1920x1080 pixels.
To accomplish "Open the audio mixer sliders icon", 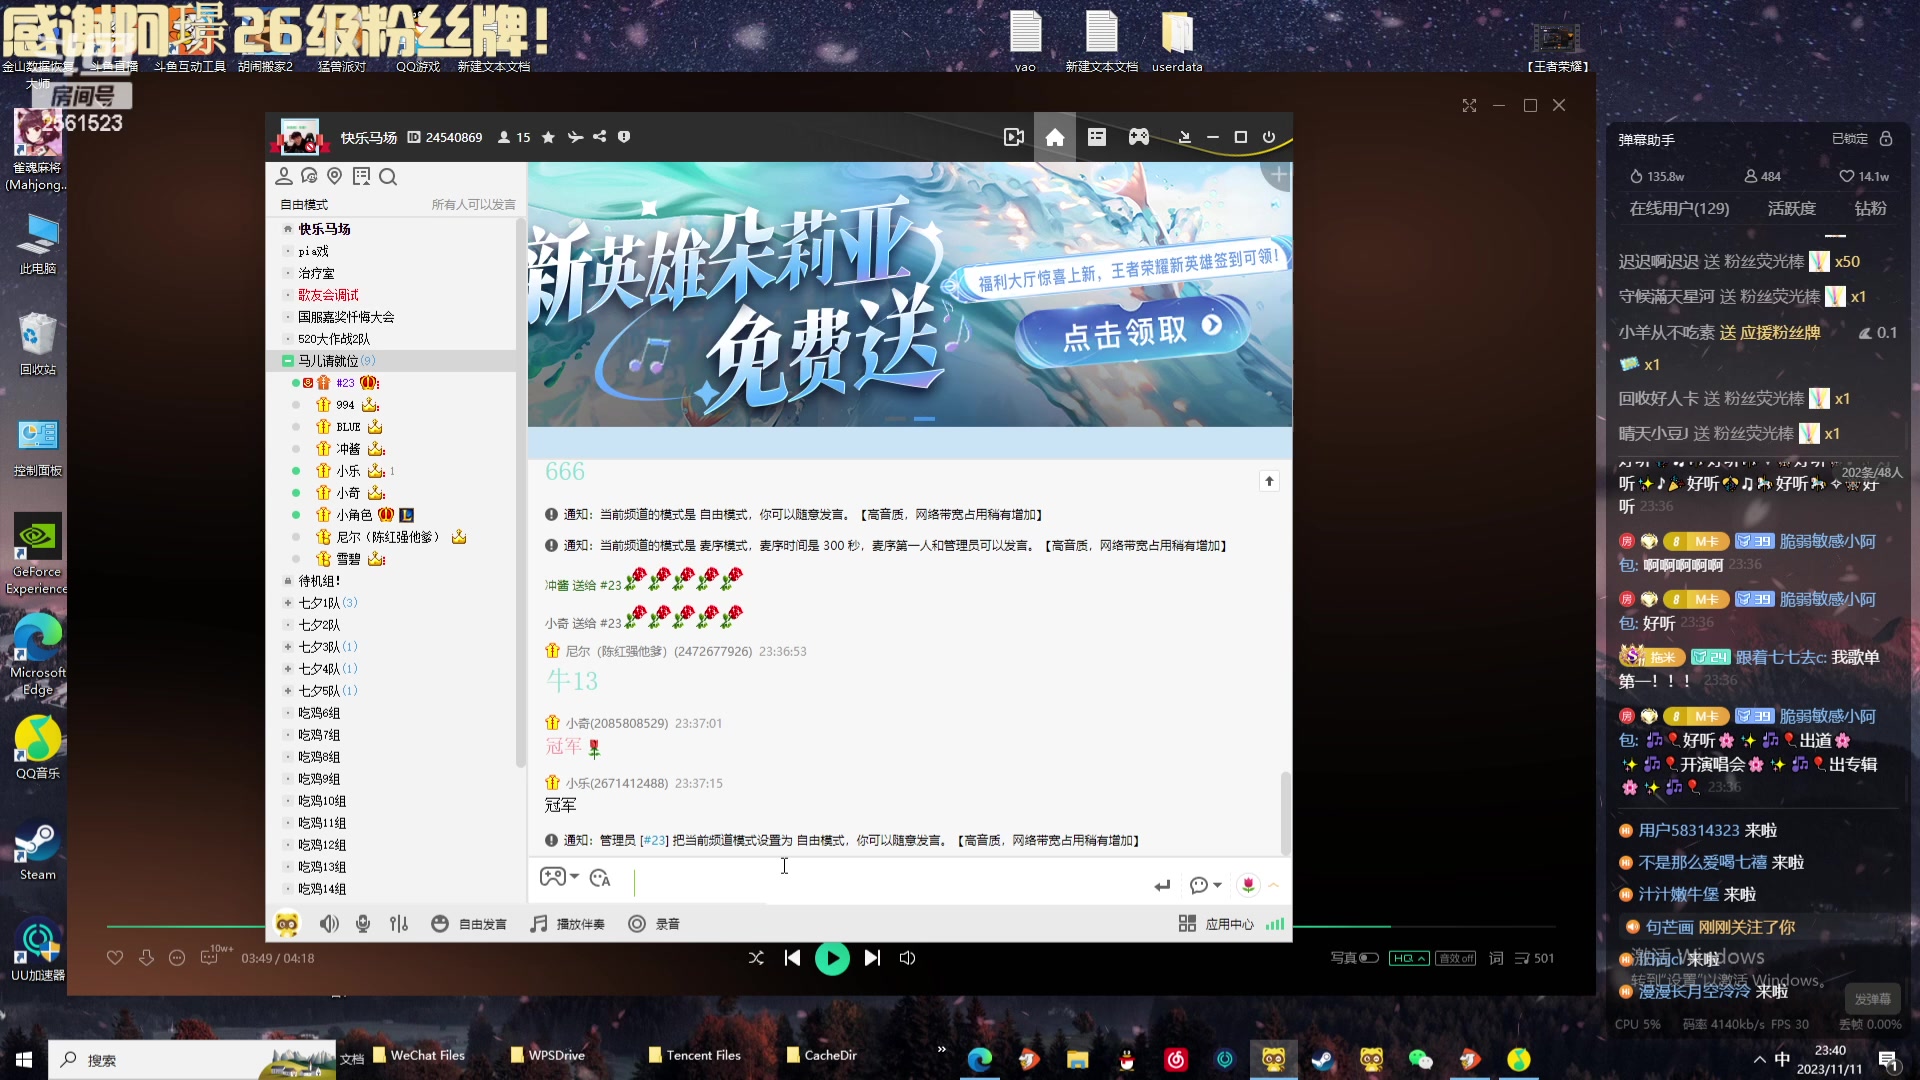I will [399, 923].
